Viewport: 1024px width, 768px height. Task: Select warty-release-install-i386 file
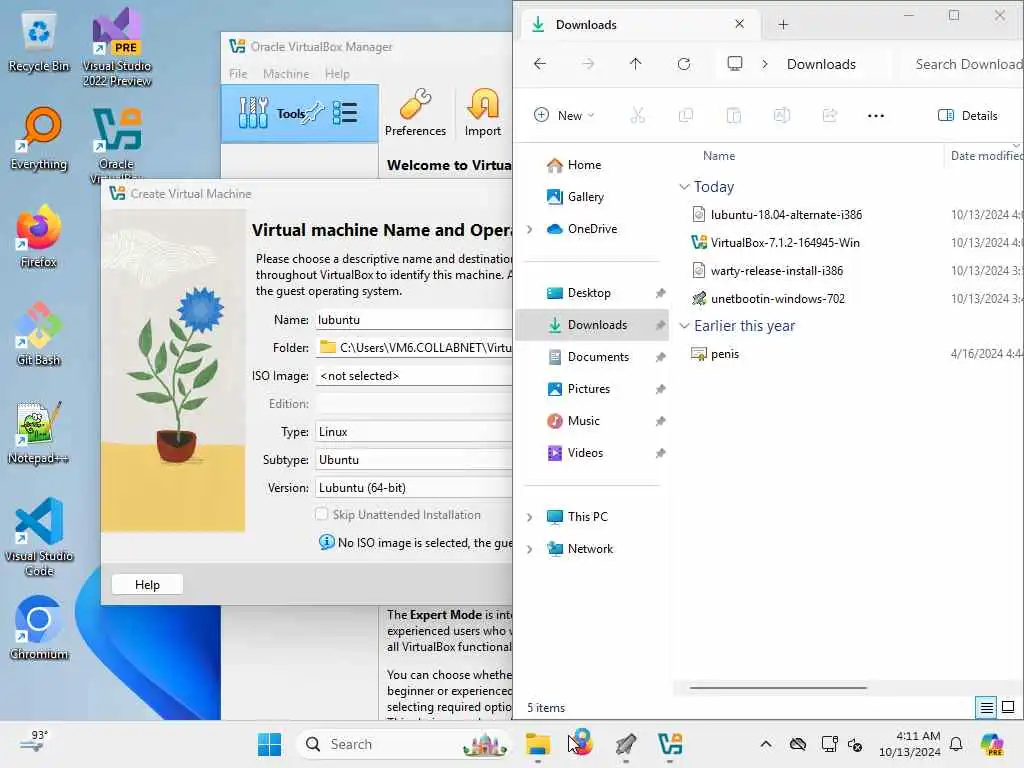click(x=776, y=271)
